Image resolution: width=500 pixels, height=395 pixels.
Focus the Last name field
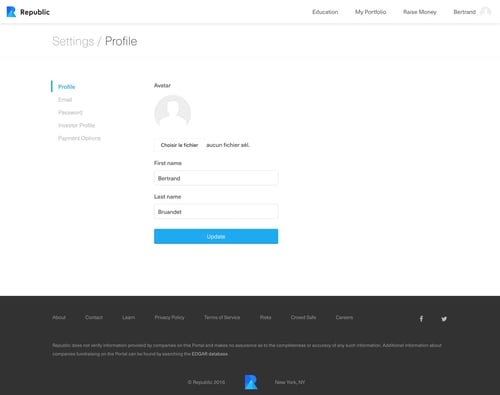coord(216,212)
